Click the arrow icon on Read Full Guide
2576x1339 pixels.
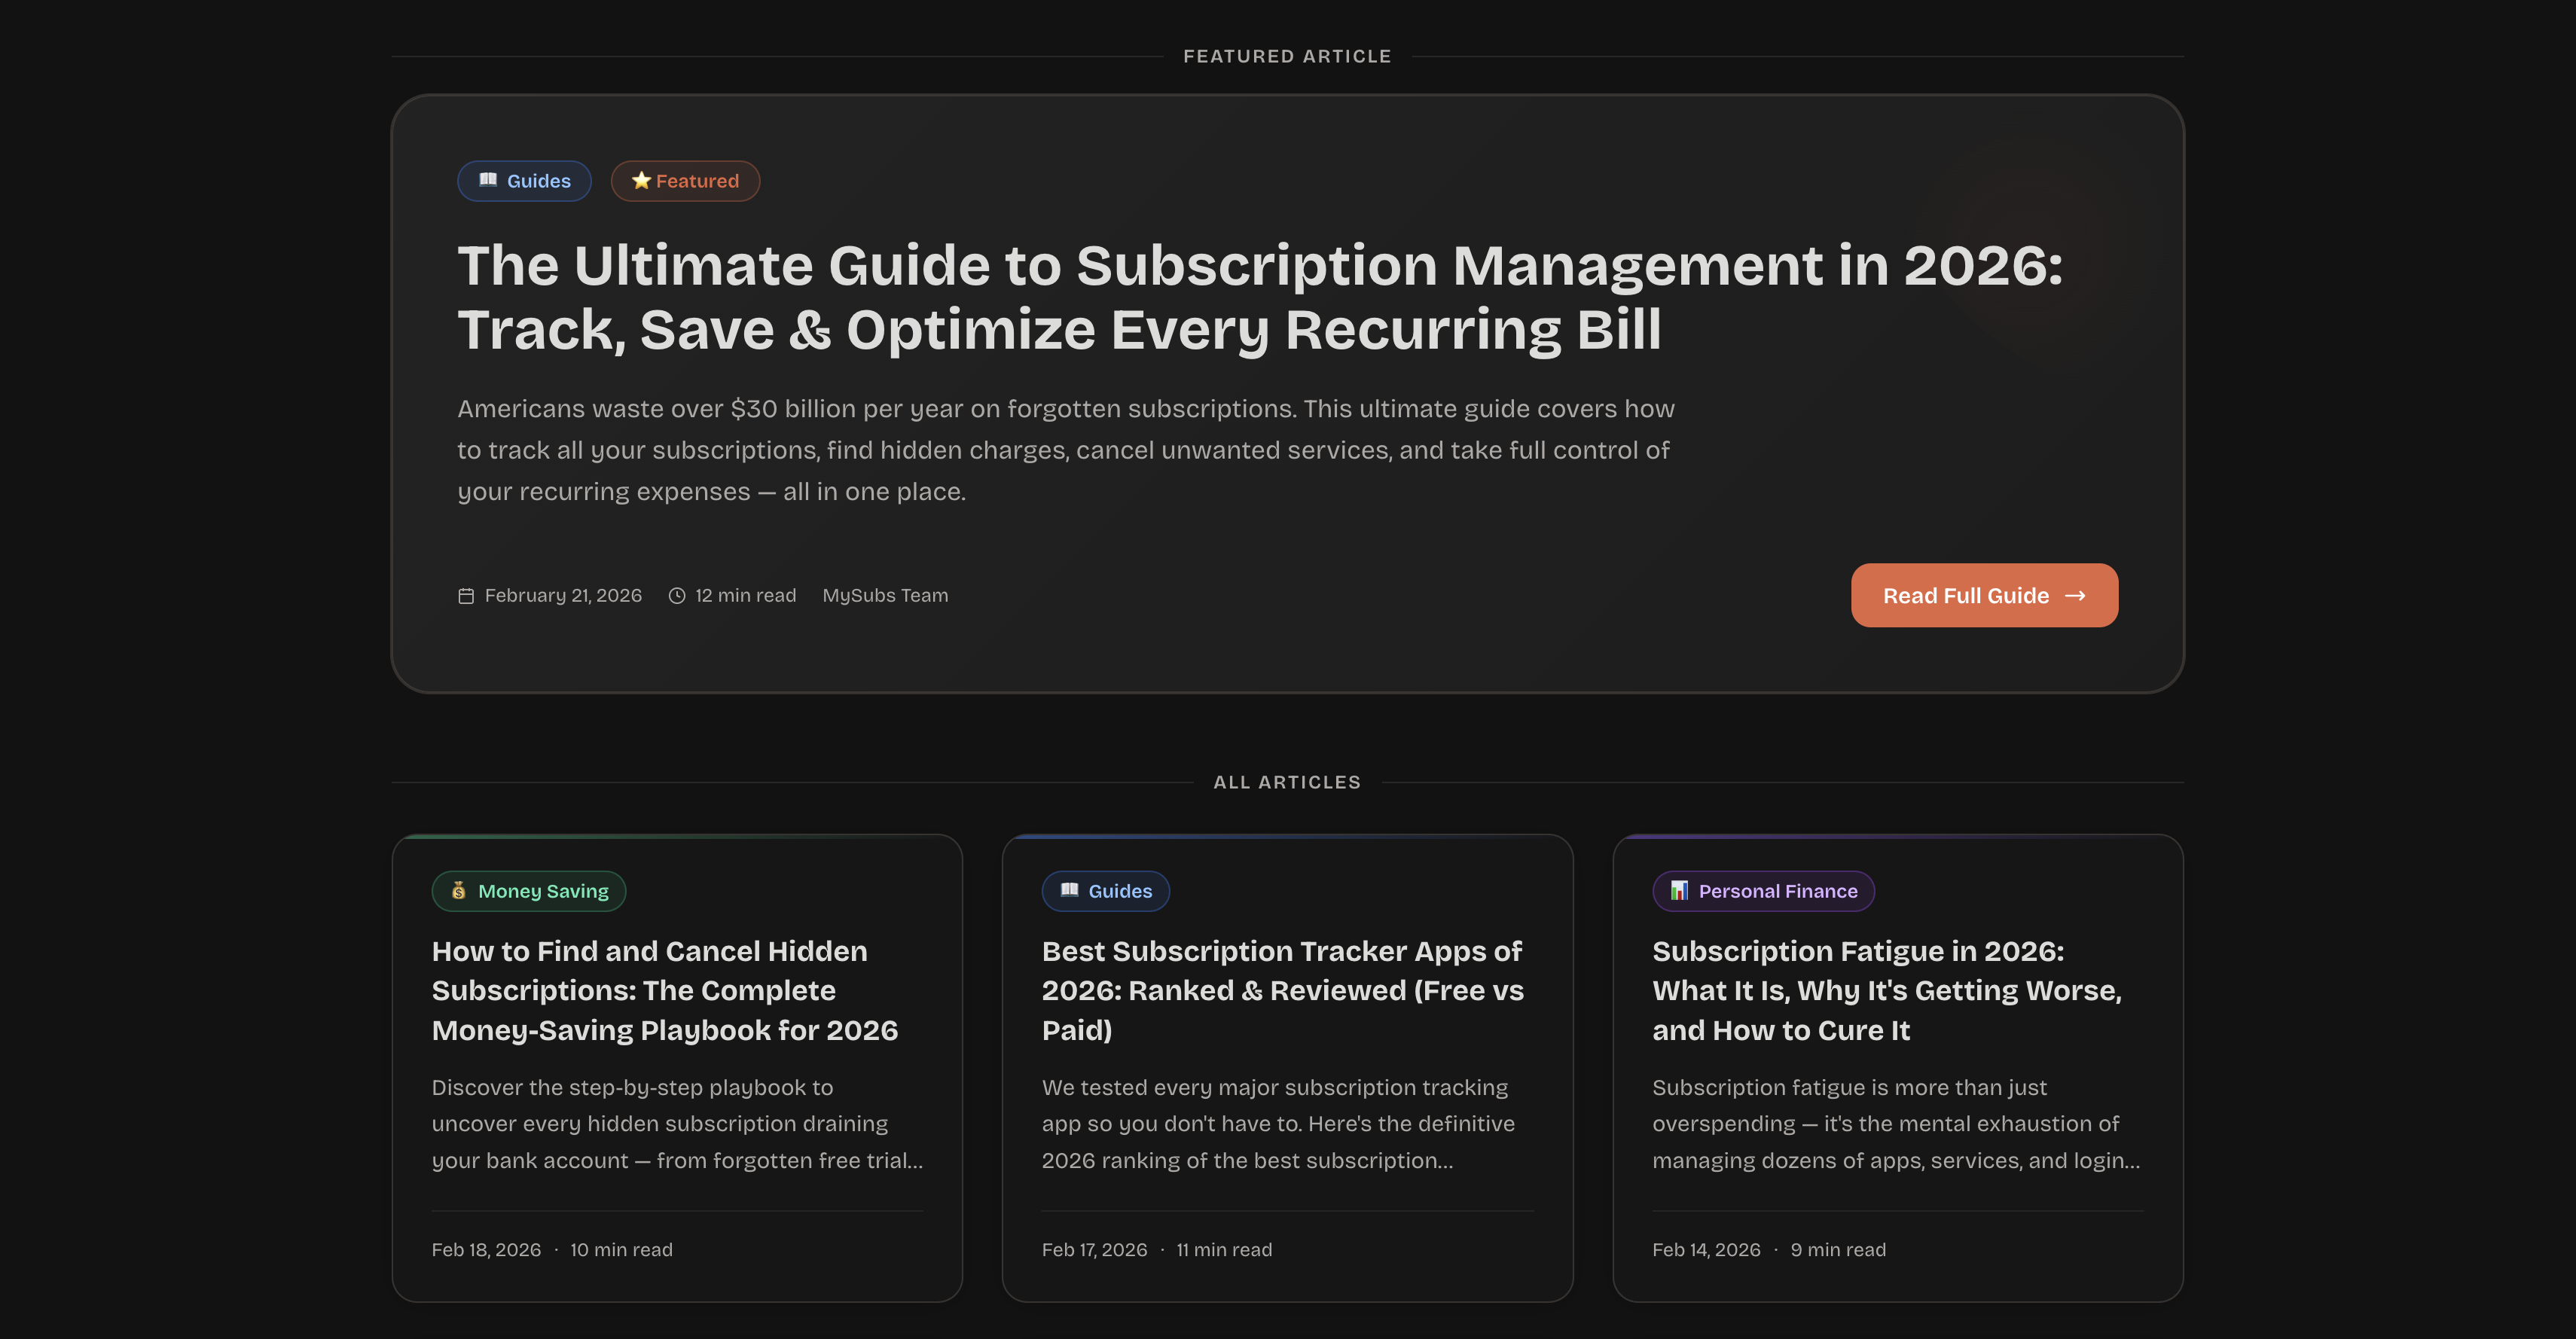tap(2075, 596)
